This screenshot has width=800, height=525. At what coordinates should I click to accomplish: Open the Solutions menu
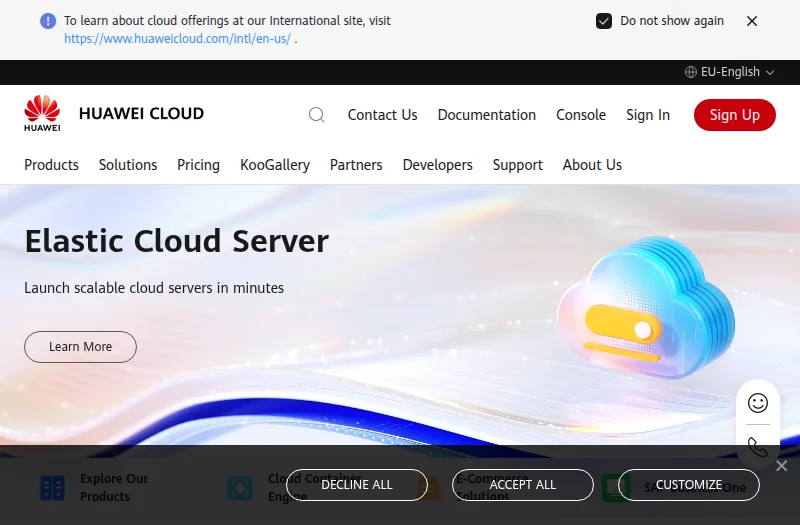[128, 165]
